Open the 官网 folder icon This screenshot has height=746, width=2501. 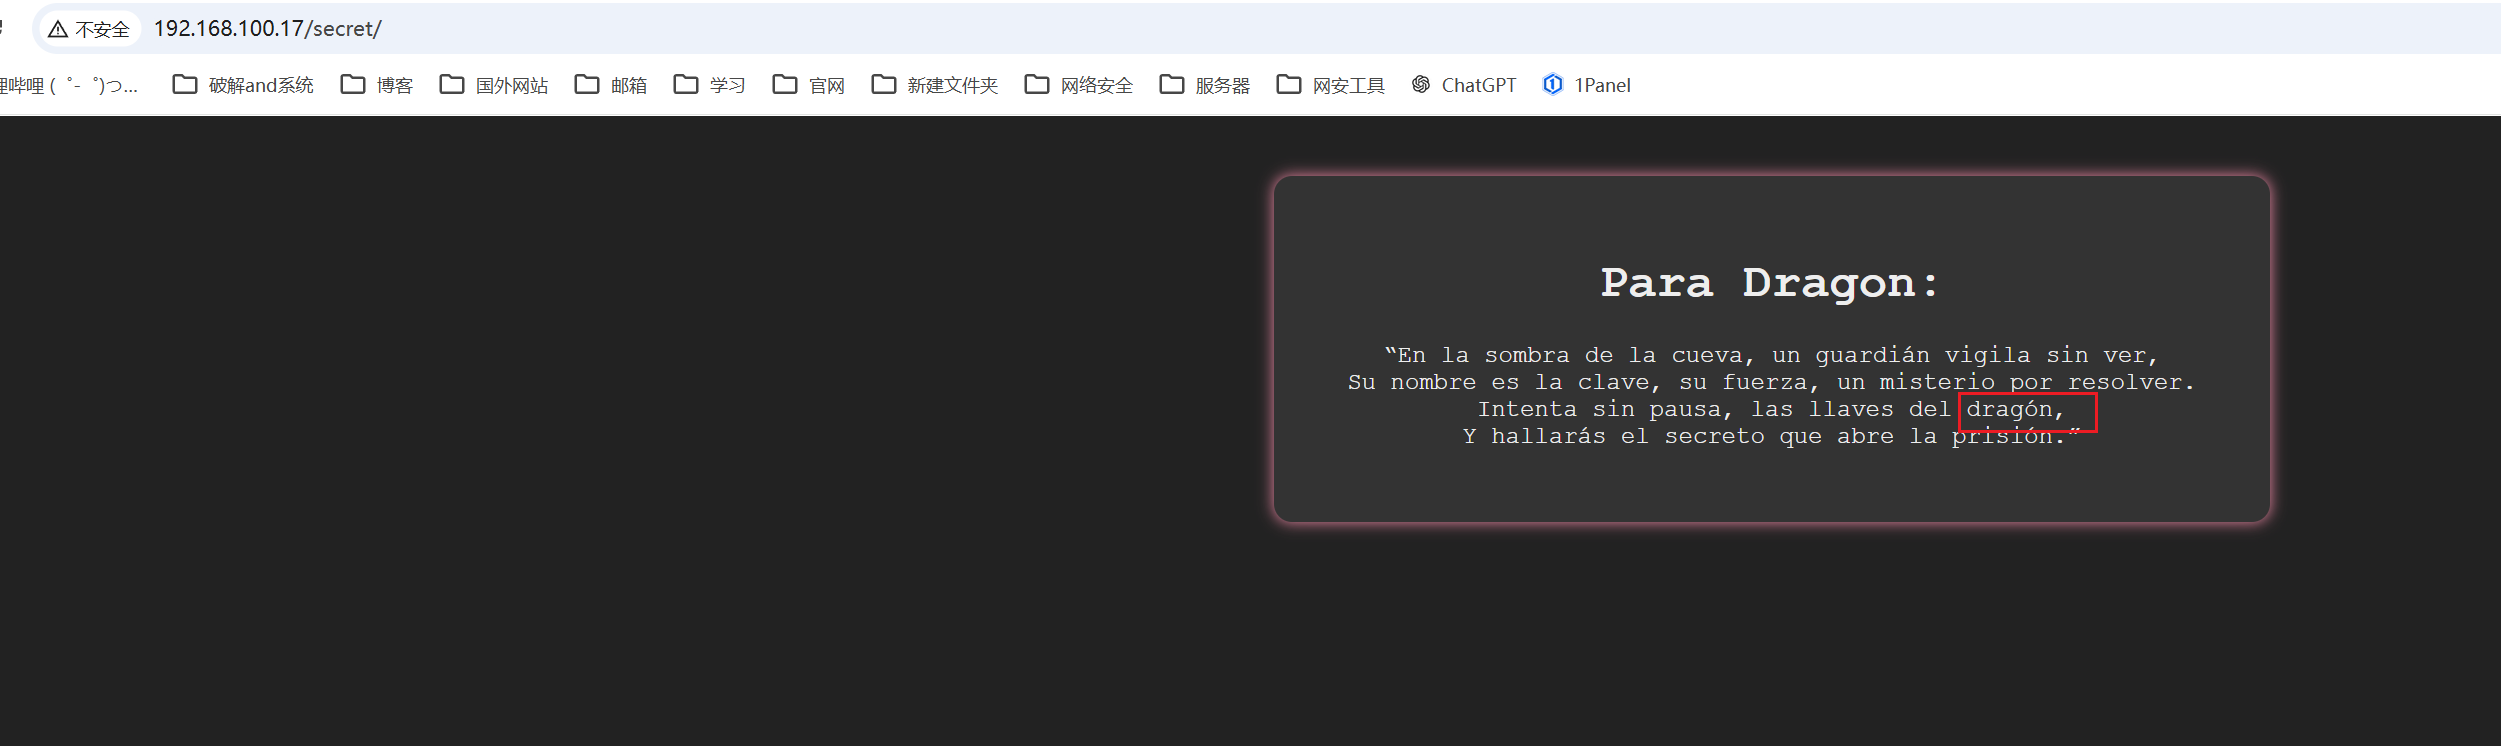pyautogui.click(x=785, y=85)
